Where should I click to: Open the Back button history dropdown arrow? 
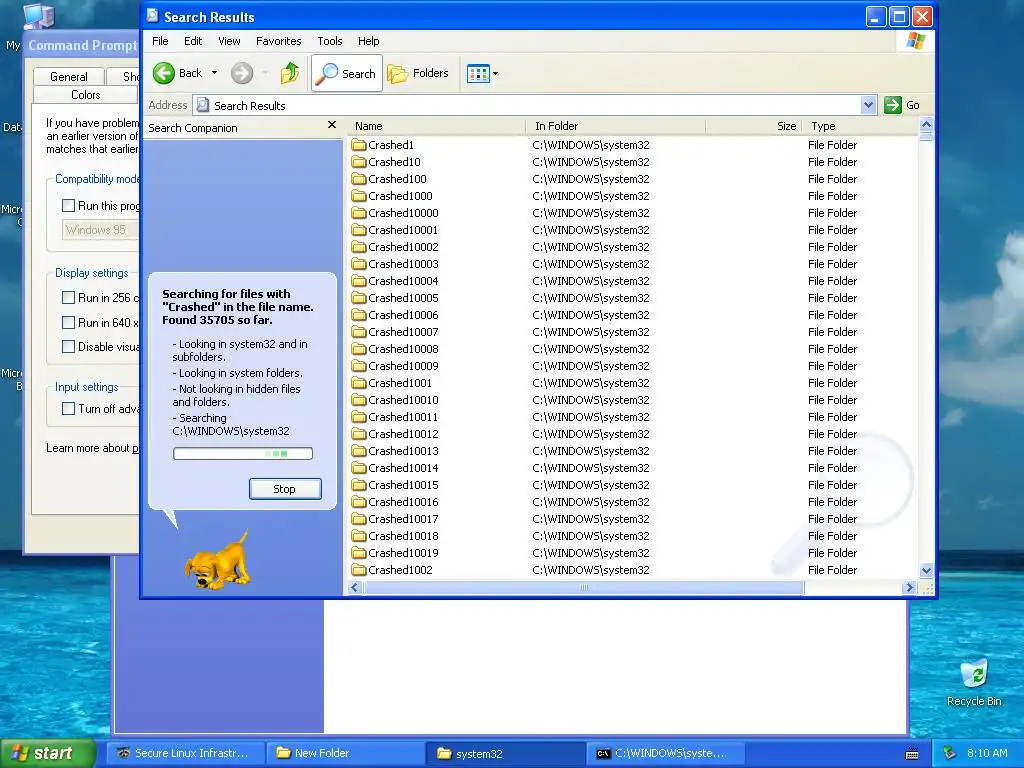pos(214,73)
